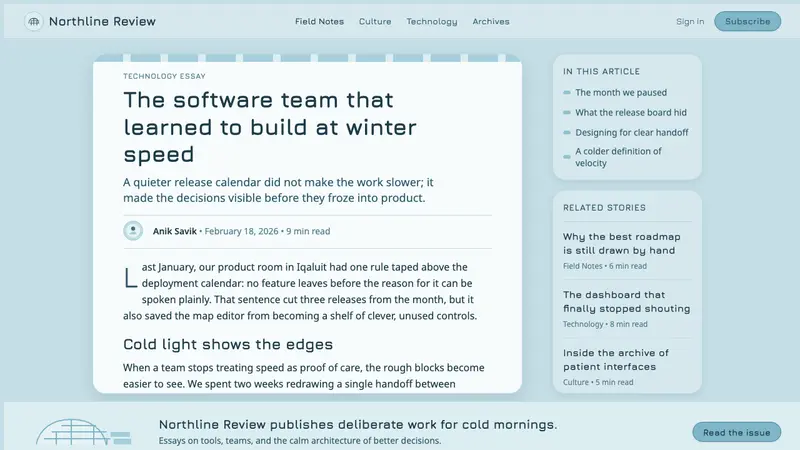The width and height of the screenshot is (800, 450).
Task: Open the Field Notes menu item
Action: coord(319,21)
